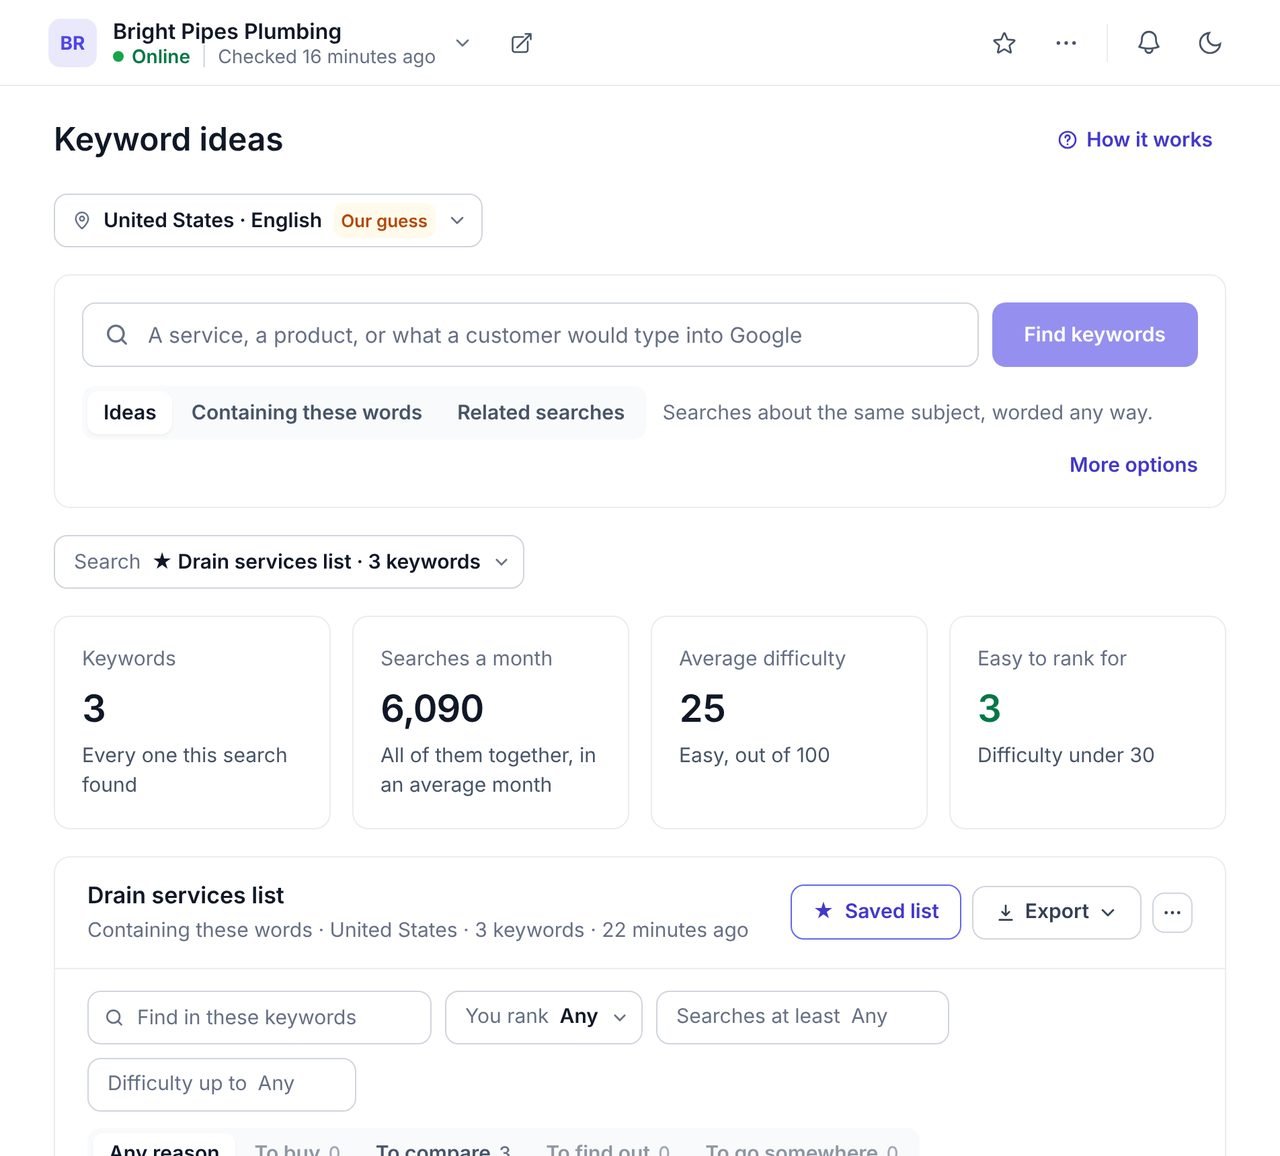Click the Find keywords button
This screenshot has width=1280, height=1156.
pyautogui.click(x=1095, y=335)
